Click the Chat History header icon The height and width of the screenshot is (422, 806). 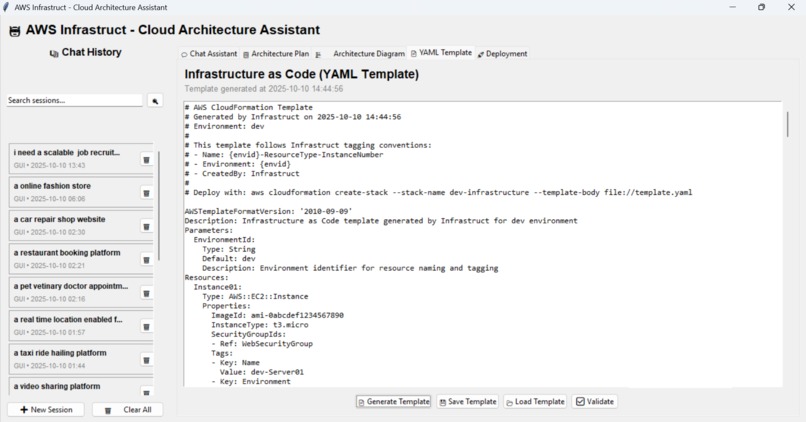(54, 53)
